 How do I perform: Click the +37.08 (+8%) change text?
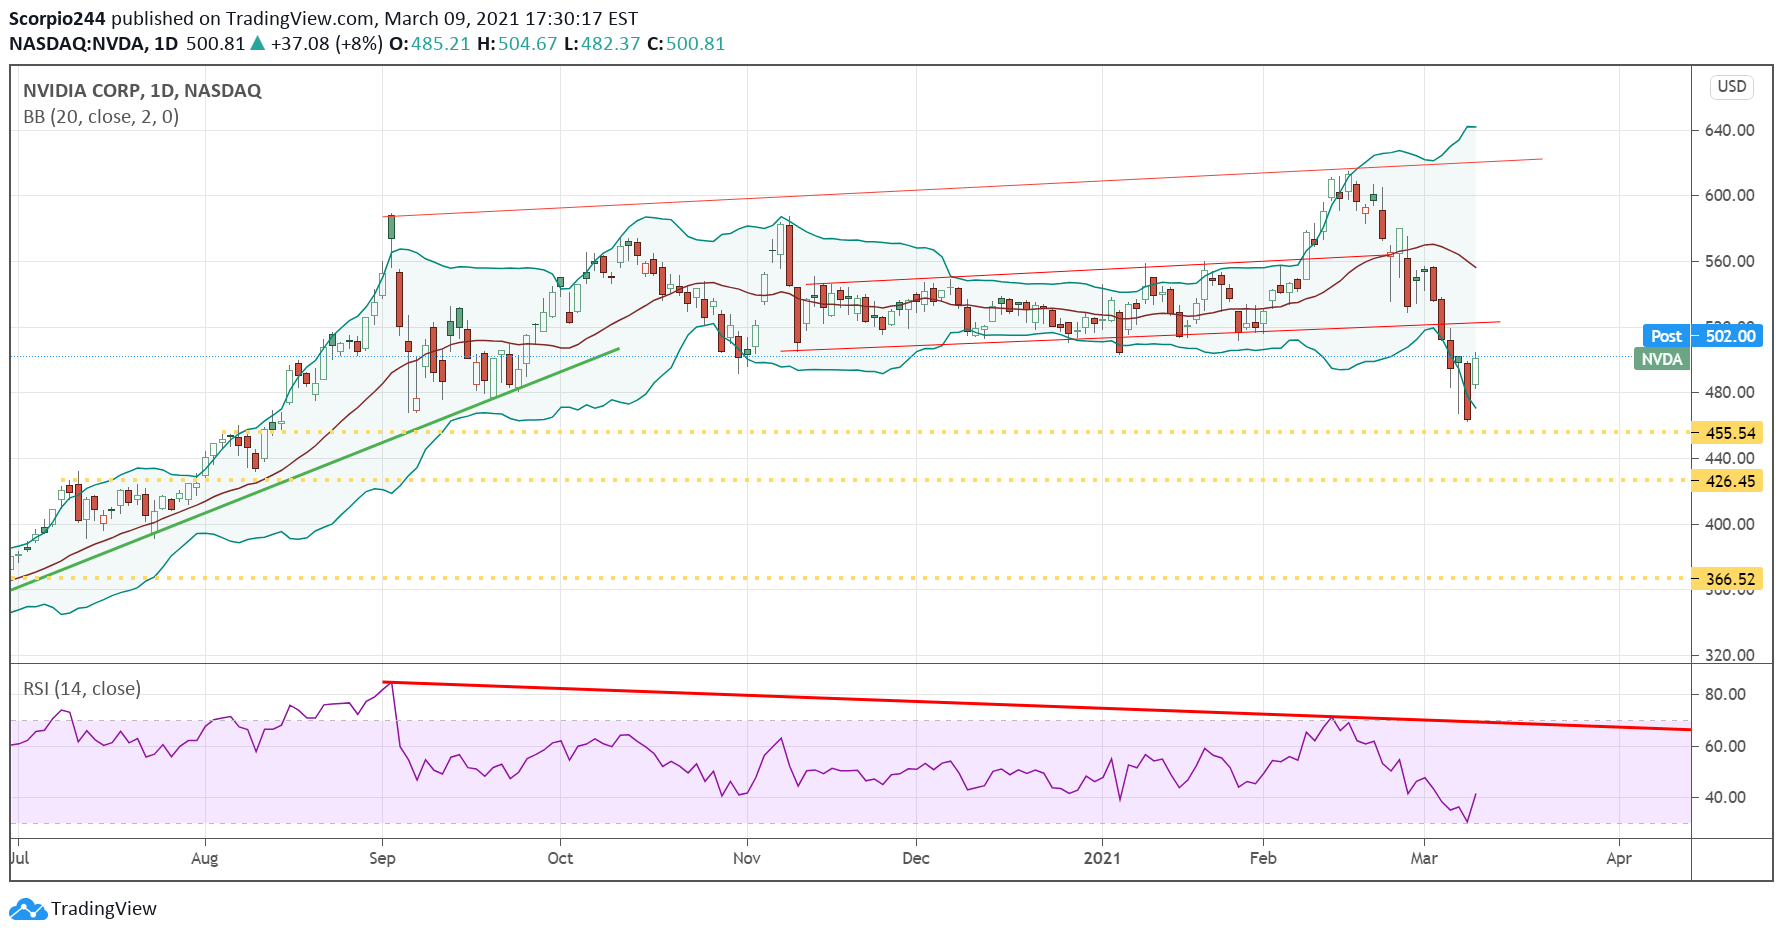[x=326, y=44]
